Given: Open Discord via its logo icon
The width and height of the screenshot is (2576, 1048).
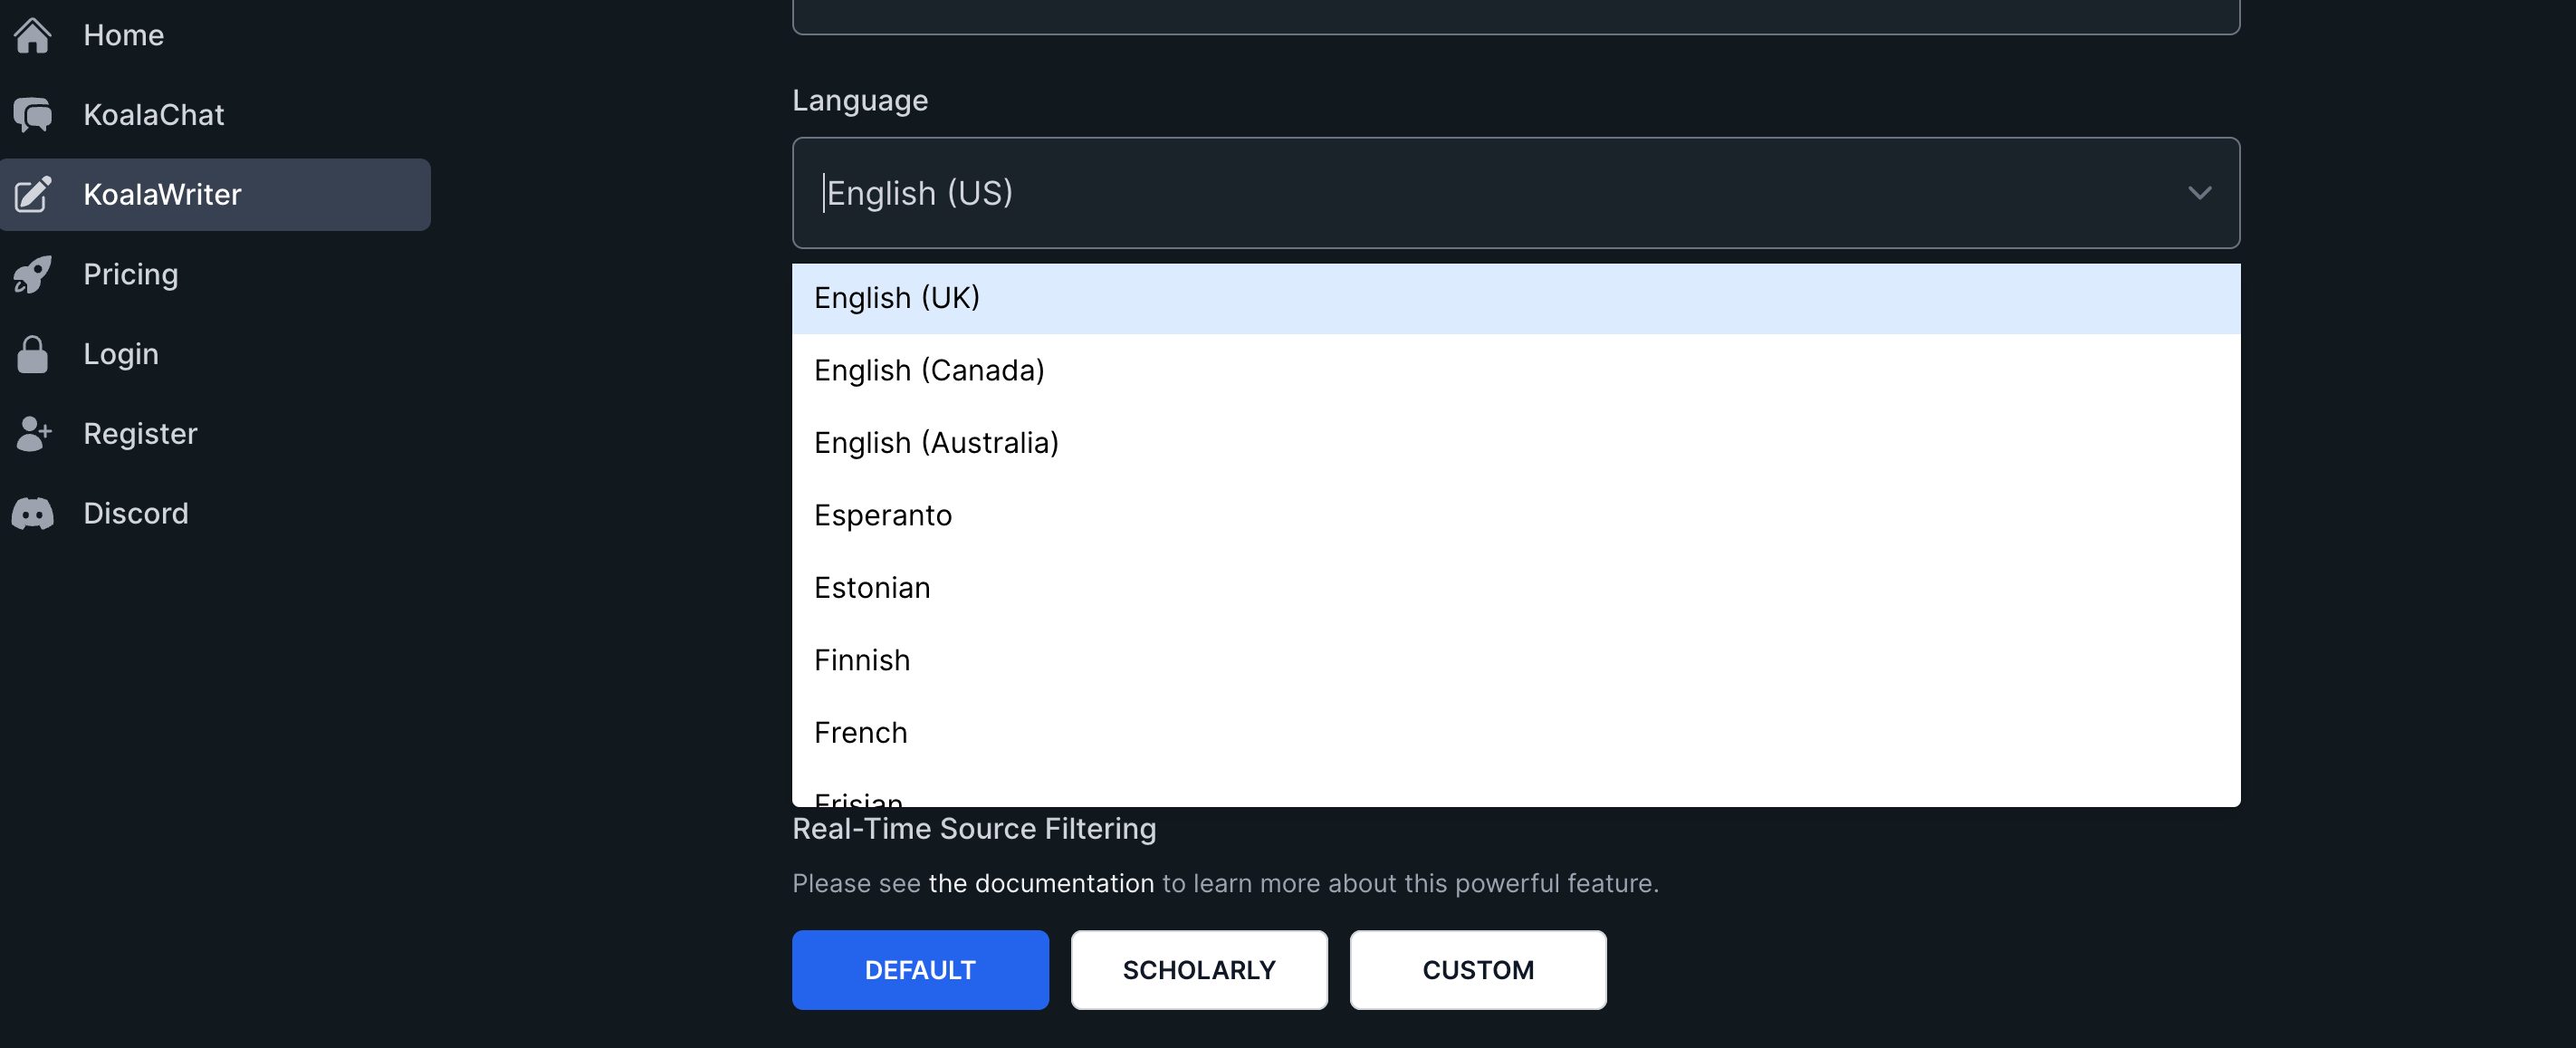Looking at the screenshot, I should [x=32, y=513].
